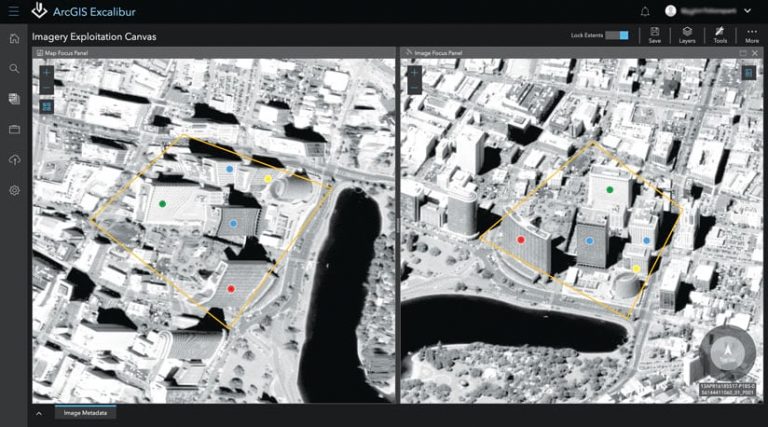
Task: Click the basemap grid button in Map Focus Panel
Action: tap(47, 106)
